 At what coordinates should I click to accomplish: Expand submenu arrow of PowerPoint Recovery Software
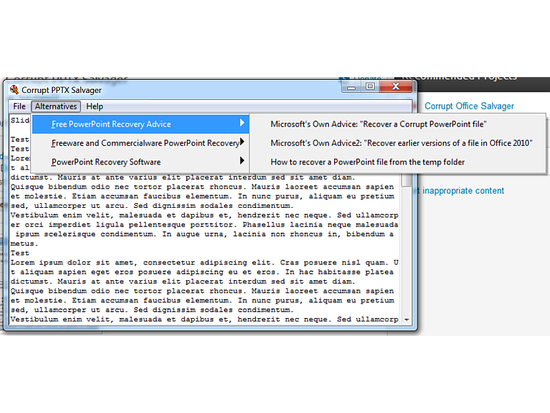[x=242, y=160]
